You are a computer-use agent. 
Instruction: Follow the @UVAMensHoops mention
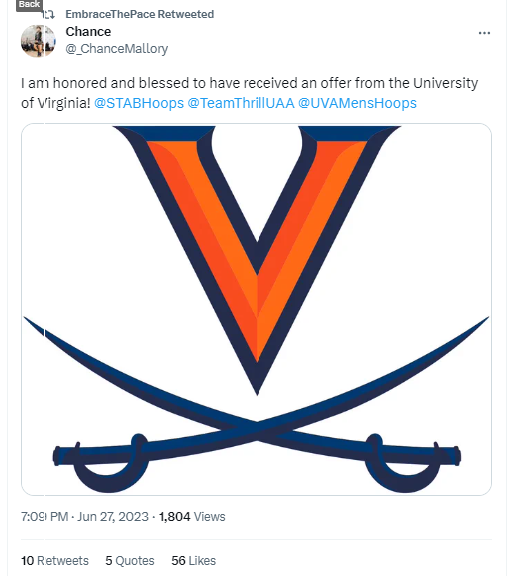(357, 103)
